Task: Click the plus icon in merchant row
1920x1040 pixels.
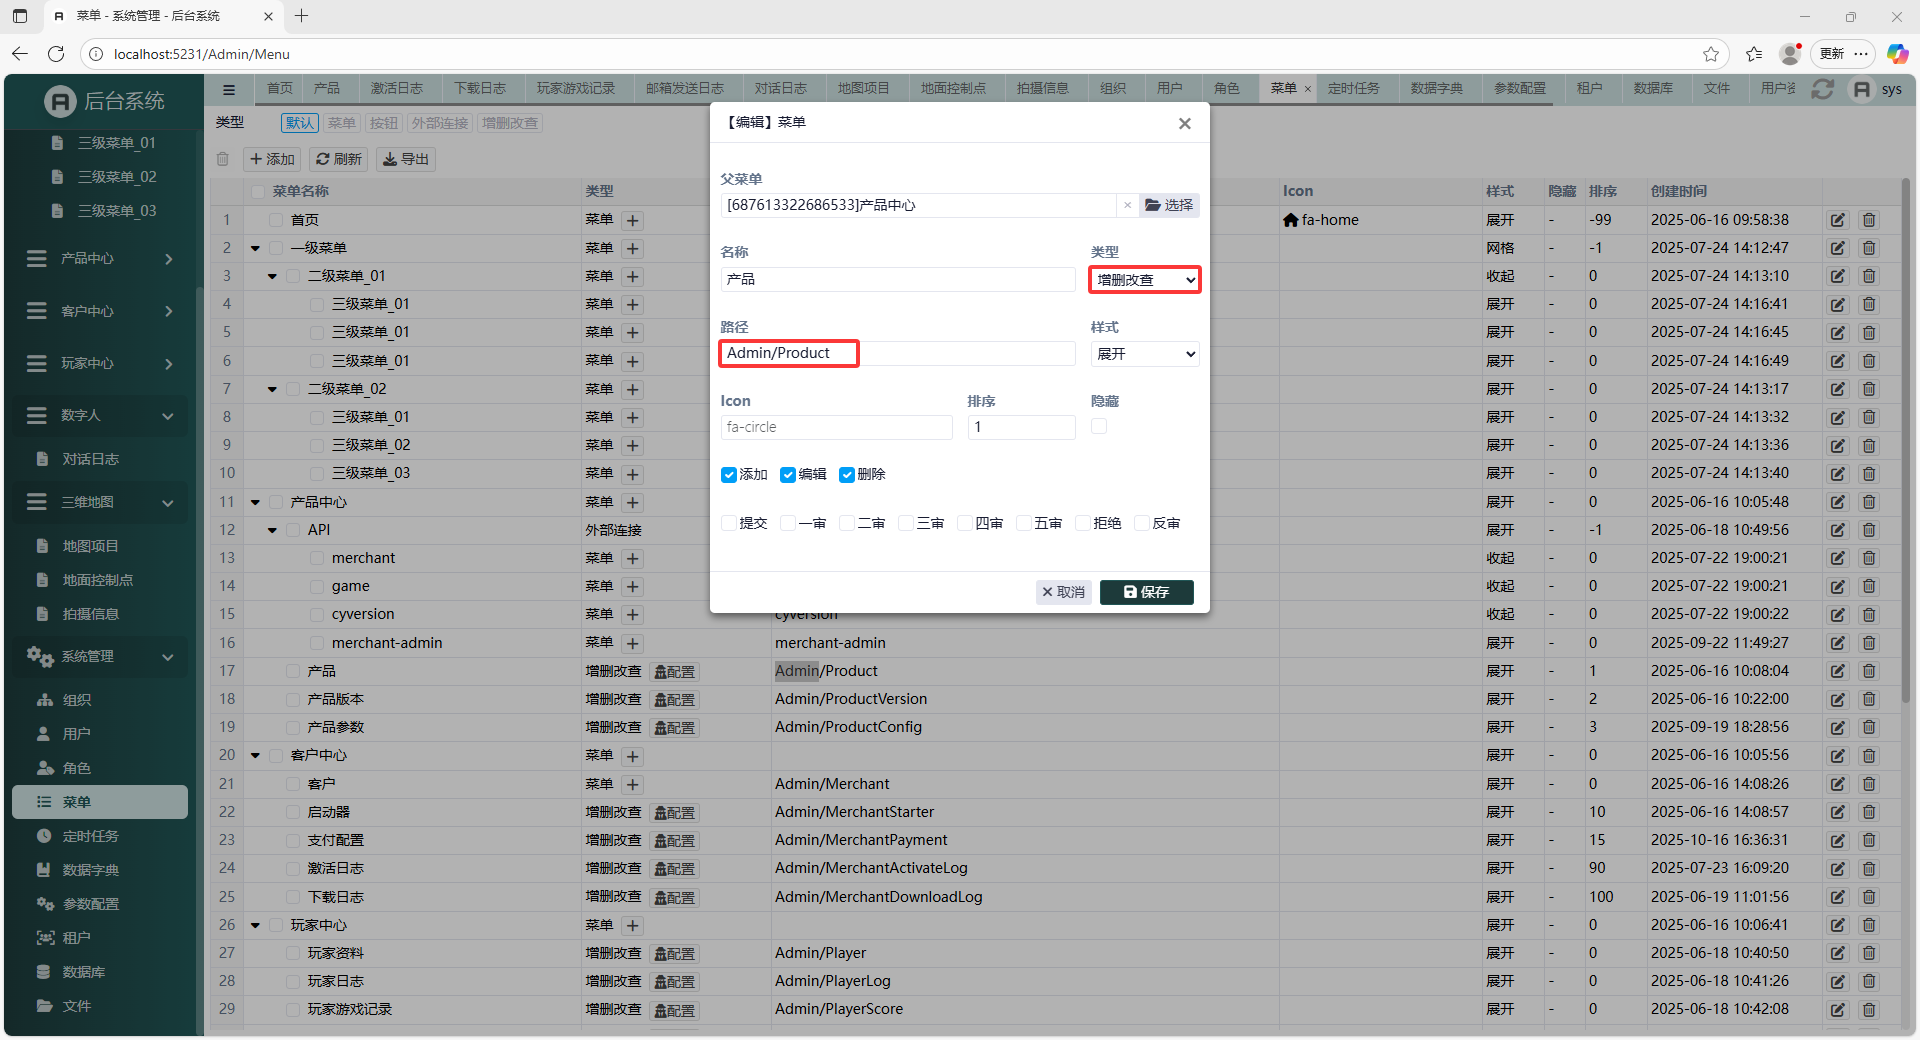Action: tap(632, 559)
